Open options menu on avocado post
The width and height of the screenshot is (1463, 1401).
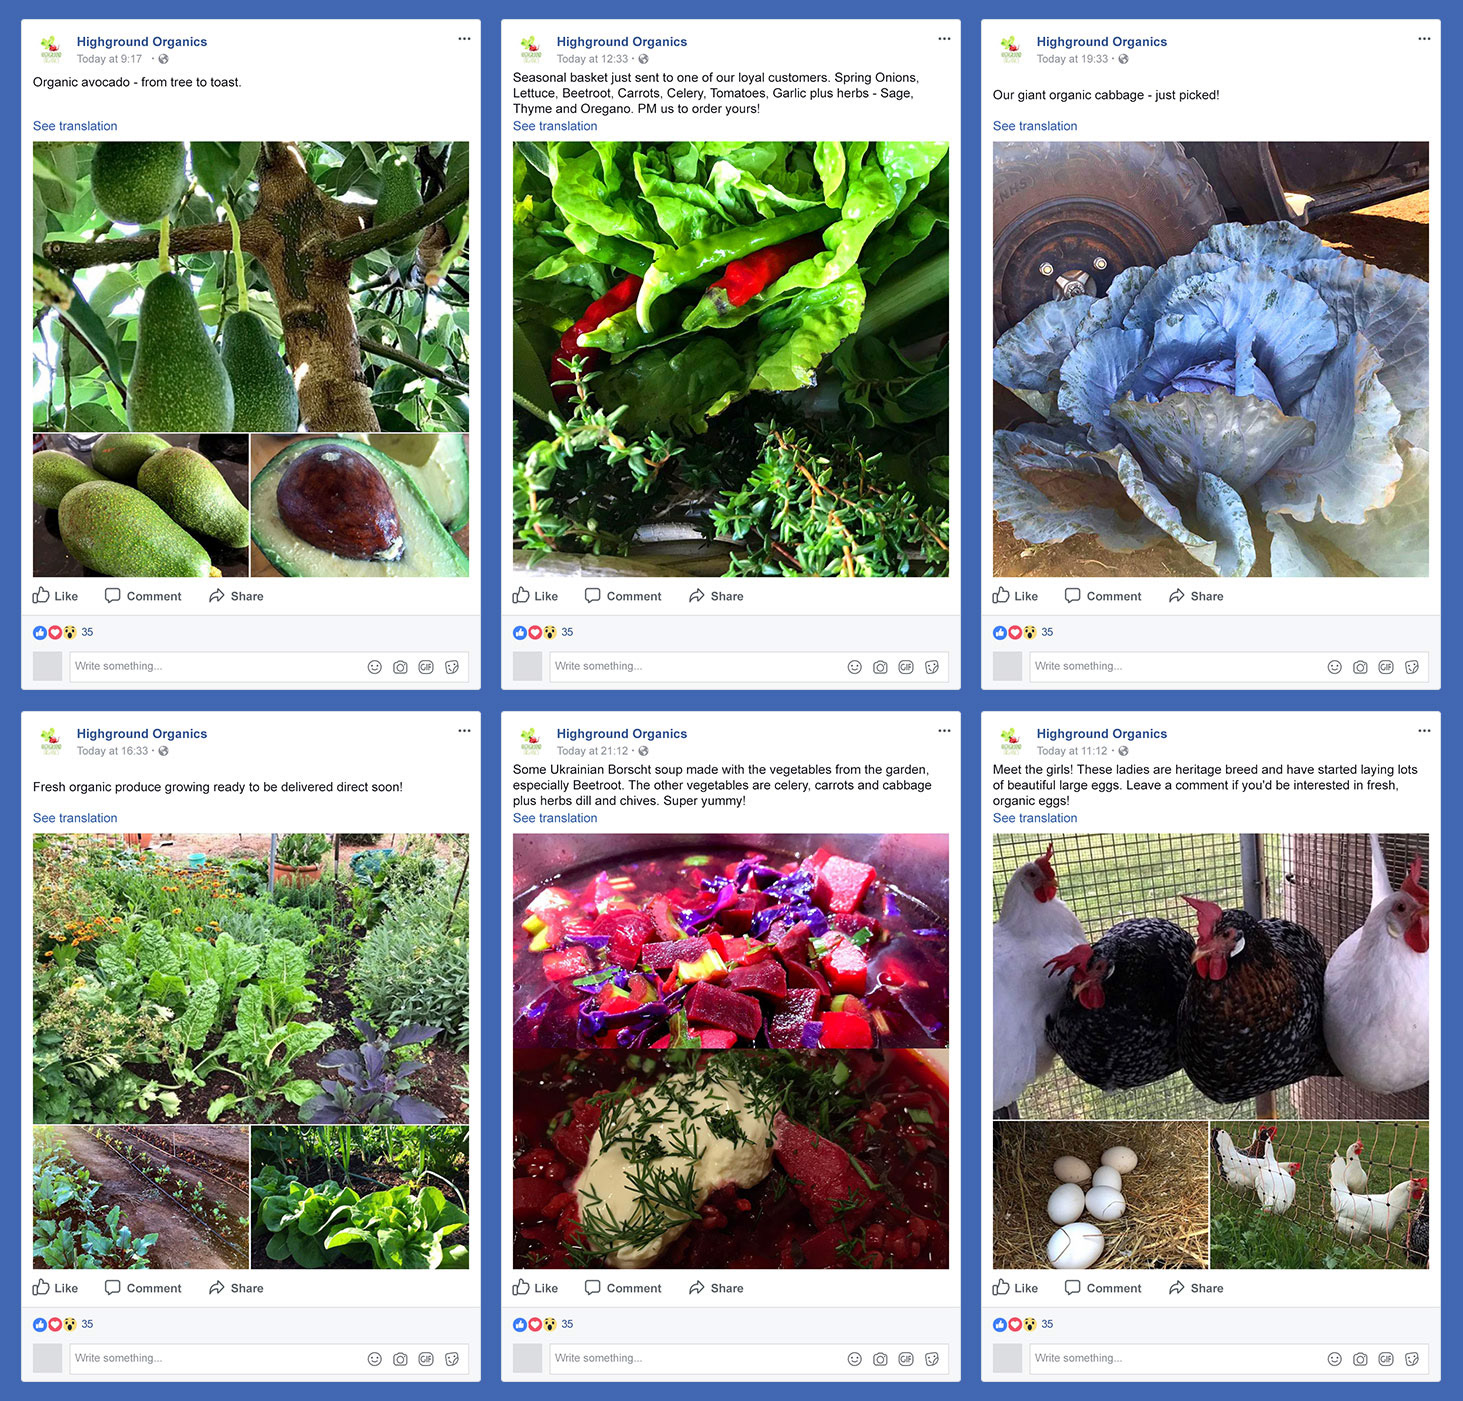(464, 39)
